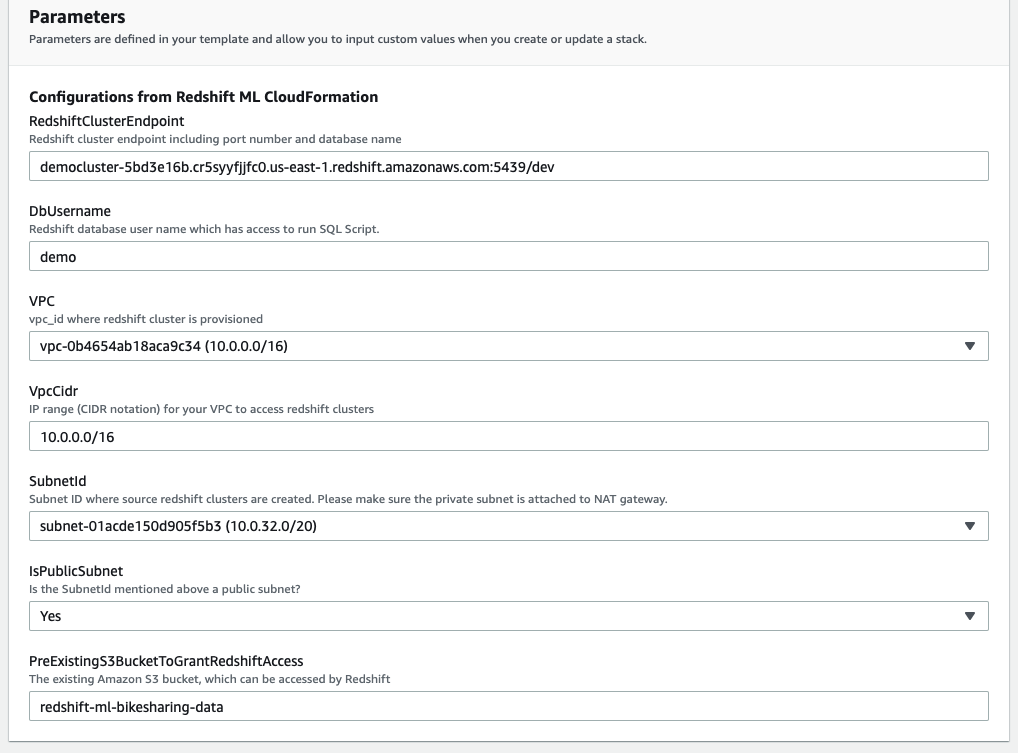The height and width of the screenshot is (753, 1018).
Task: Click description 'Redshift database user name' text
Action: click(204, 229)
